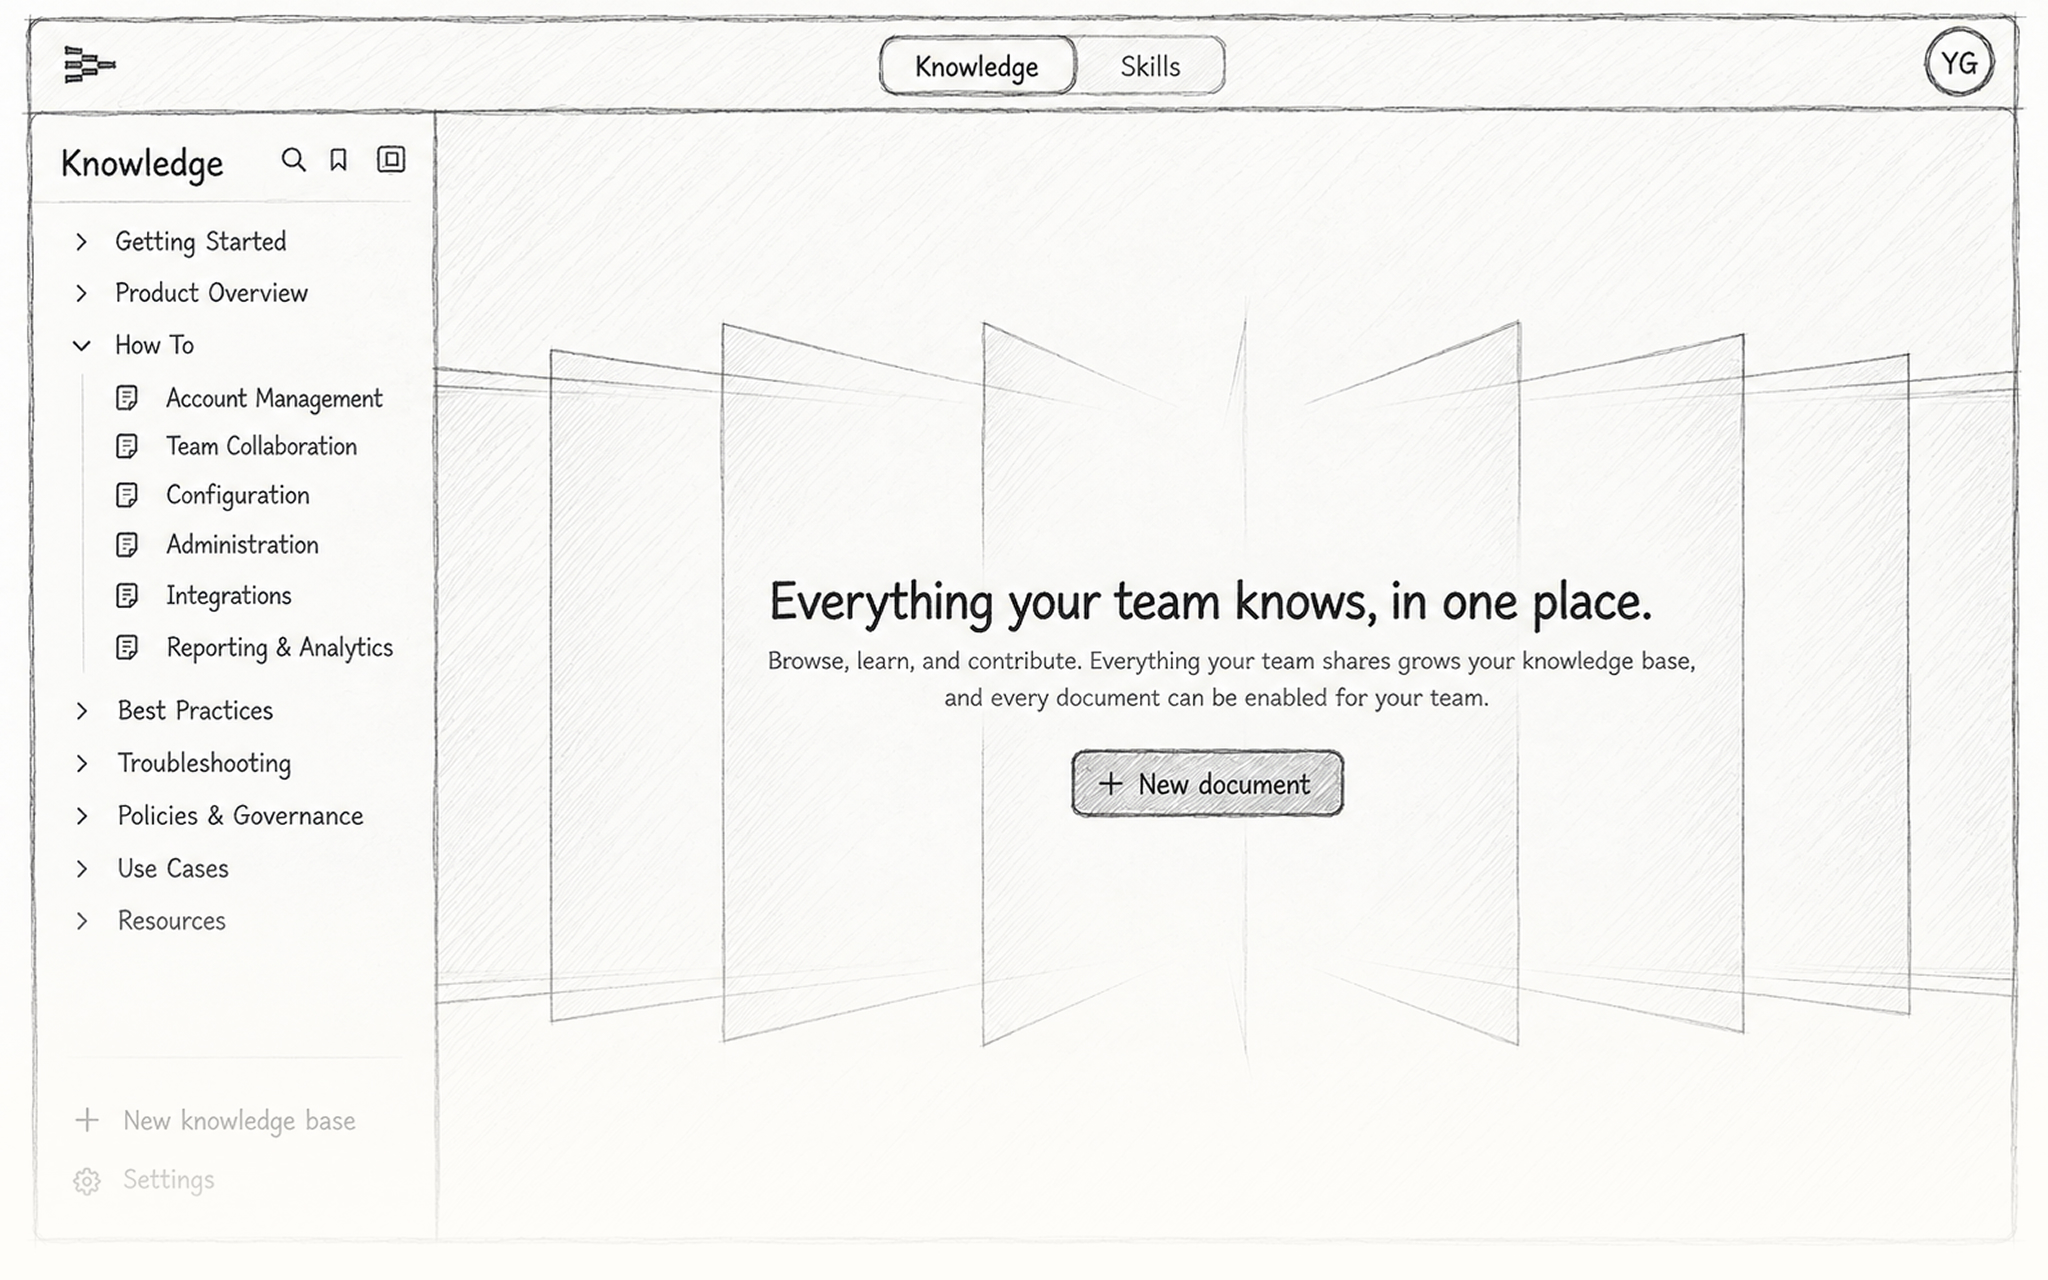The height and width of the screenshot is (1280, 2048).
Task: Click the bookmark icon in sidebar header
Action: point(339,160)
